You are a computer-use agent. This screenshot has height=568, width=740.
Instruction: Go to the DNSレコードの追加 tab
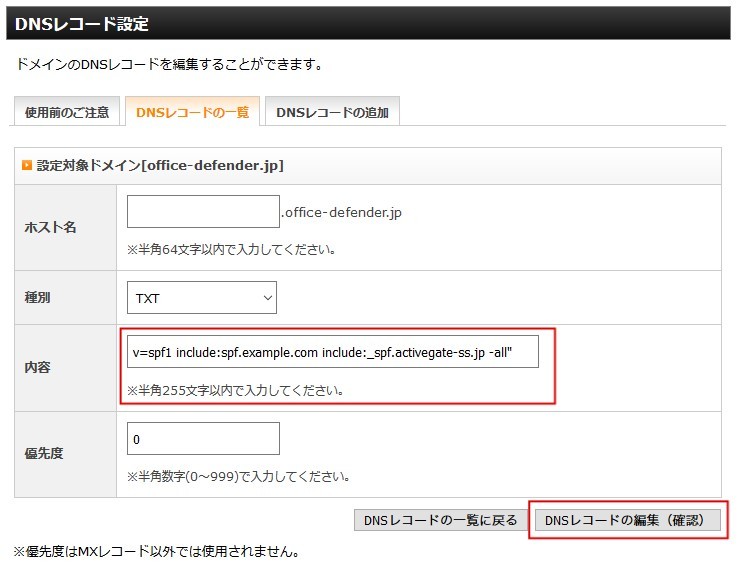point(332,112)
